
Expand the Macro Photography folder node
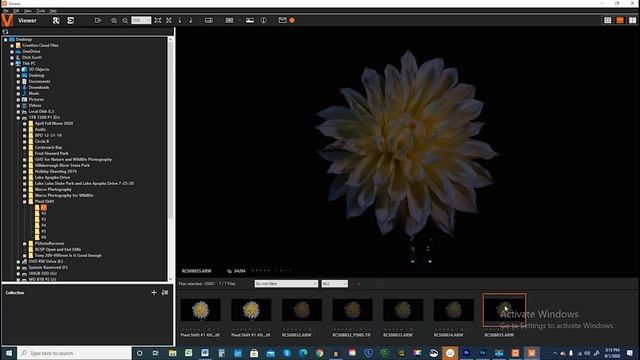24,190
